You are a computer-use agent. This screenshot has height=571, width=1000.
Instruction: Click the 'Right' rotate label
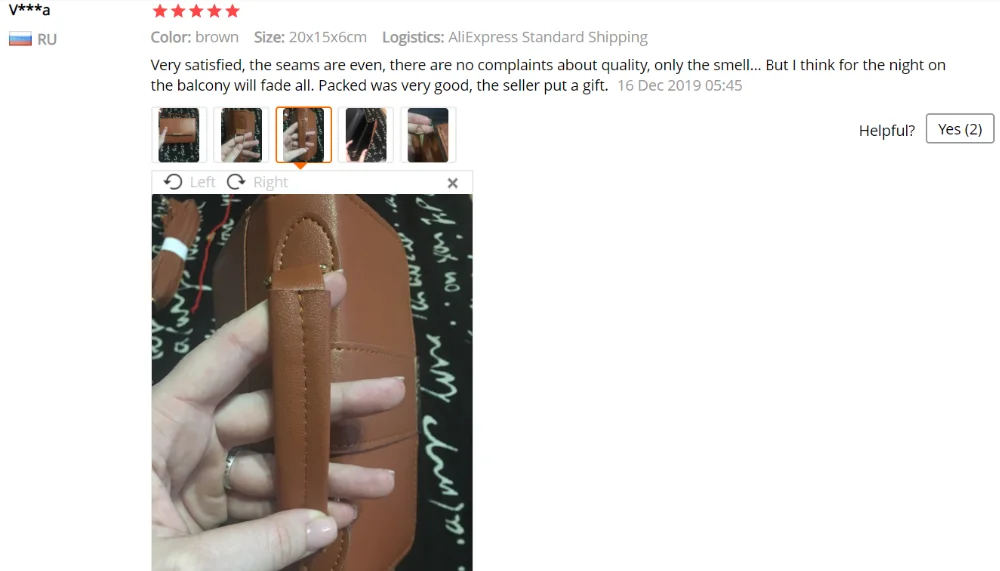[x=270, y=182]
